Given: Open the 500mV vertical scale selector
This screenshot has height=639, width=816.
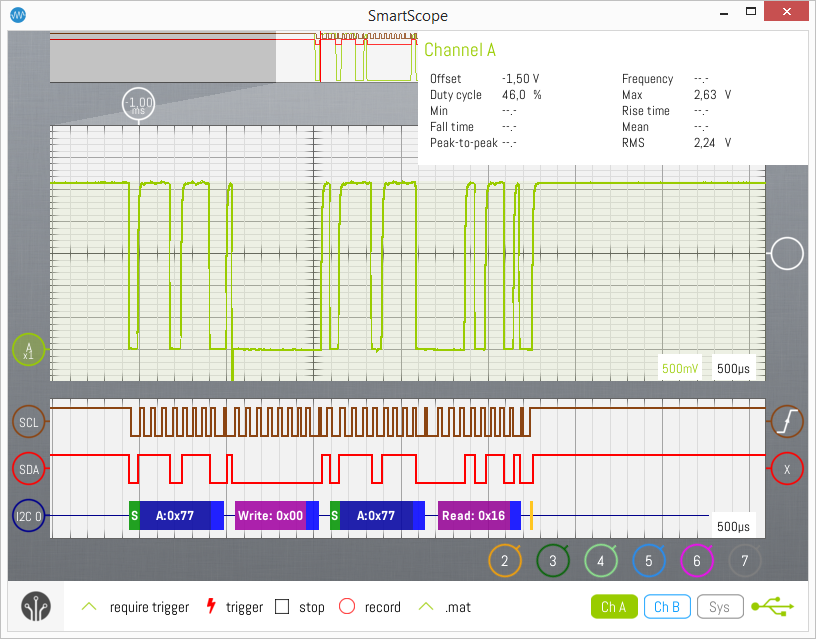Looking at the screenshot, I should click(x=682, y=368).
